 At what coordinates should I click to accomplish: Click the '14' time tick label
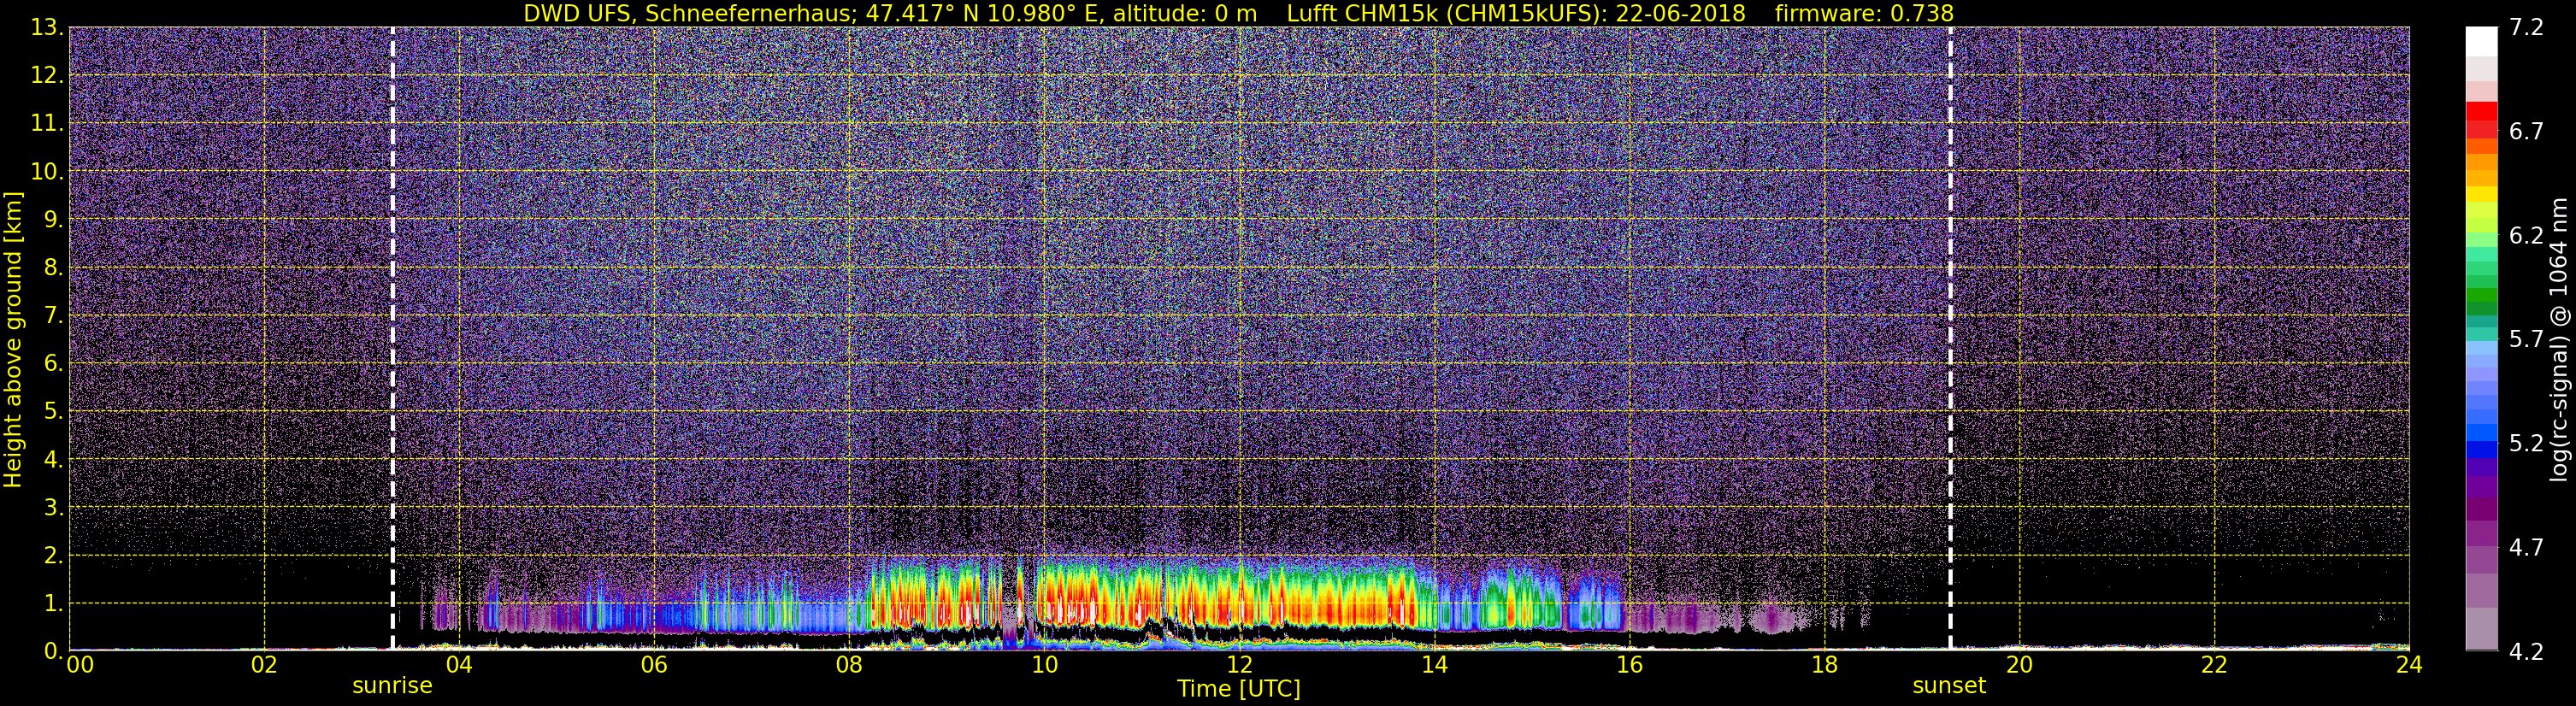coord(1434,665)
